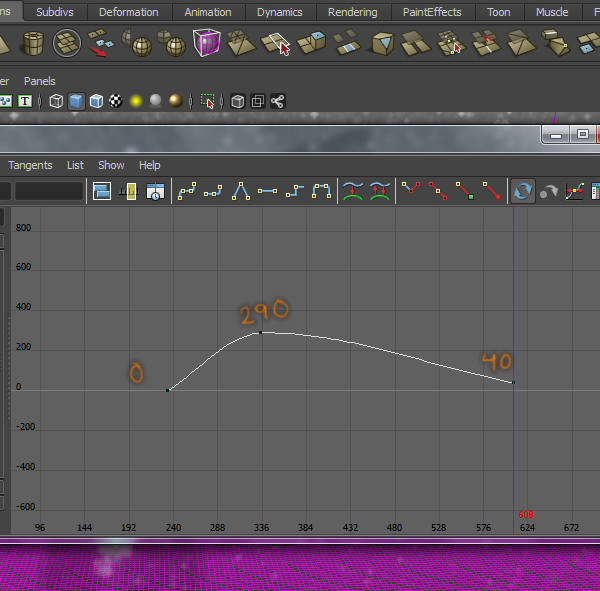Image resolution: width=600 pixels, height=591 pixels.
Task: Click the Frame All icon in Graph Editor
Action: pyautogui.click(x=102, y=191)
